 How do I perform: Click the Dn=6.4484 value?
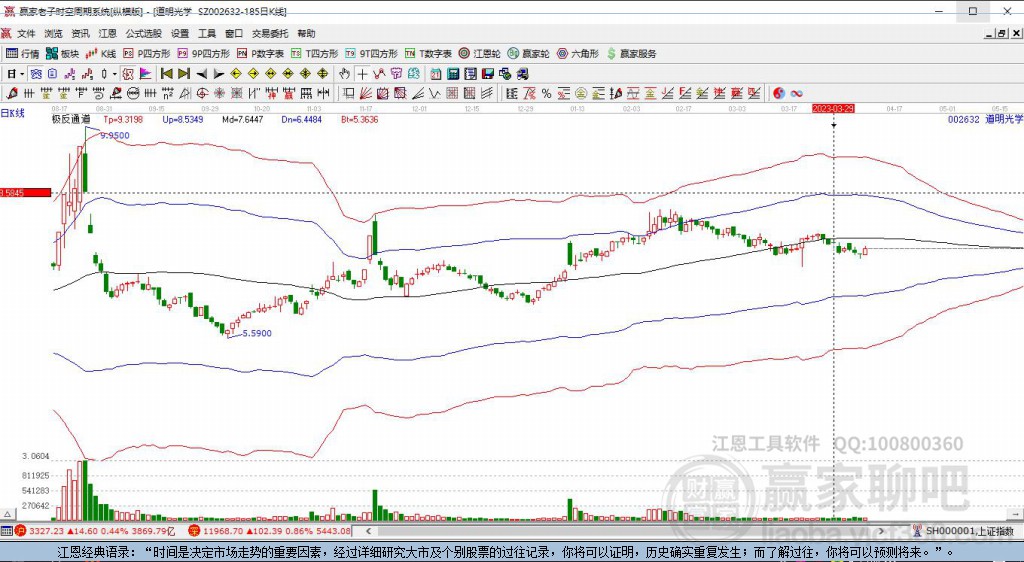(301, 119)
